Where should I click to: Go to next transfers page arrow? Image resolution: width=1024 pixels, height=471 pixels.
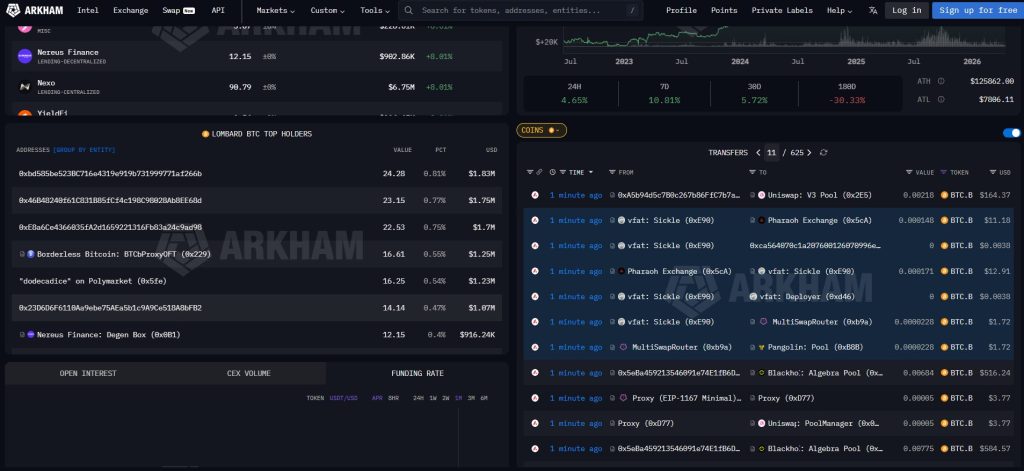(811, 152)
